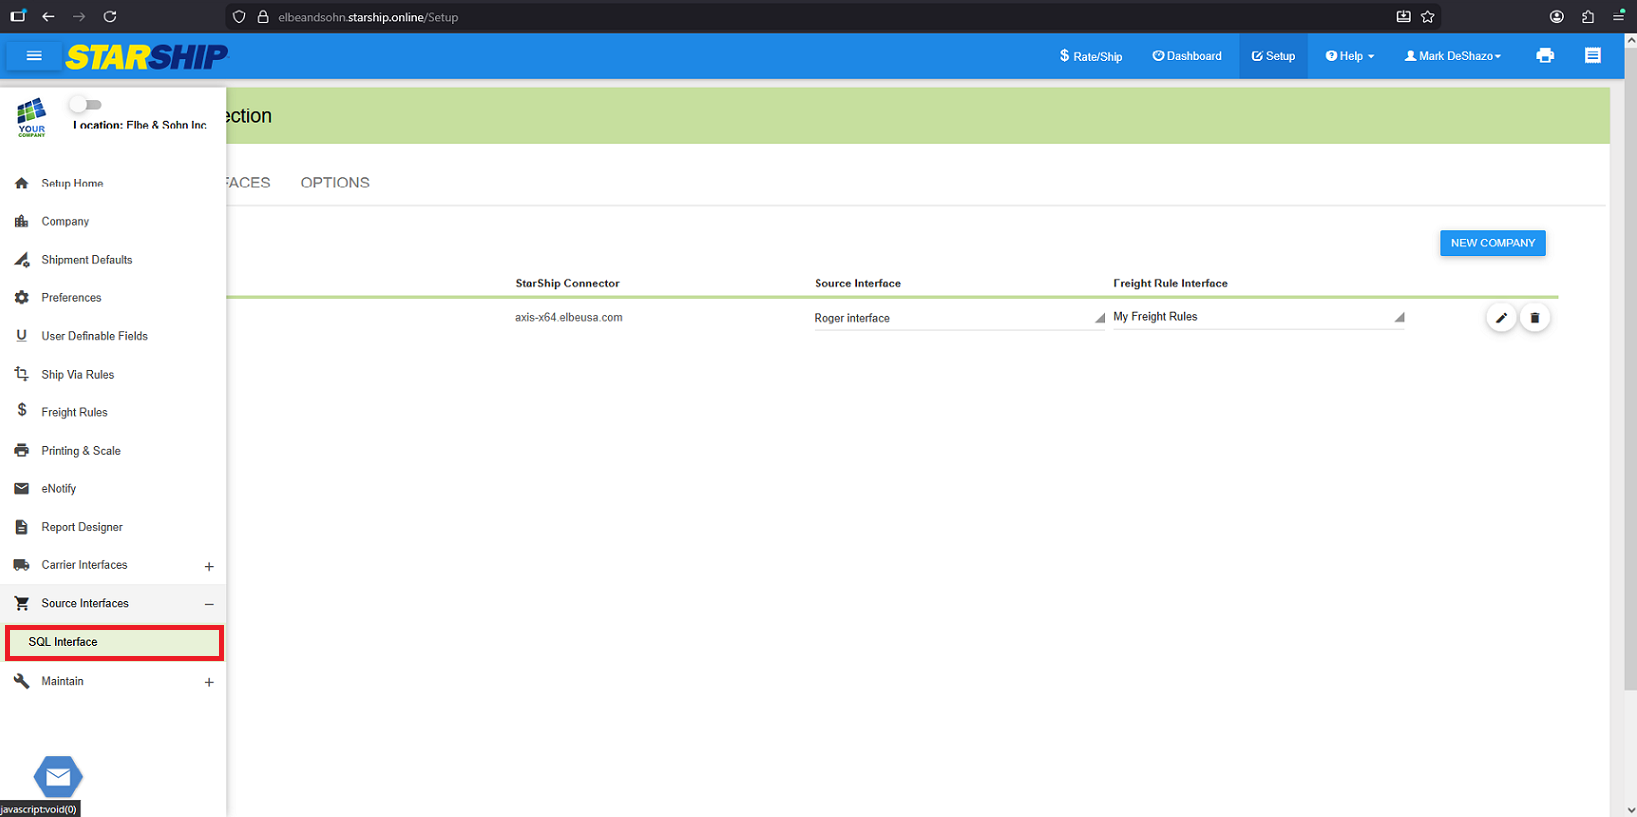The width and height of the screenshot is (1637, 817).
Task: Click the list icon at the far right of the header
Action: [1592, 56]
